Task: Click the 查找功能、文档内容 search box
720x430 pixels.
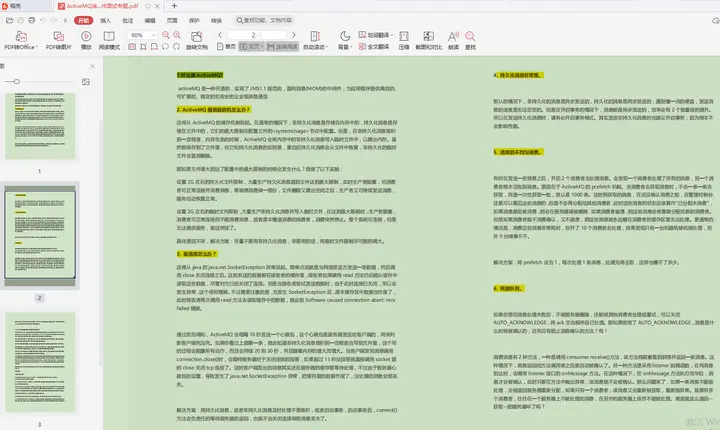Action: pos(264,20)
